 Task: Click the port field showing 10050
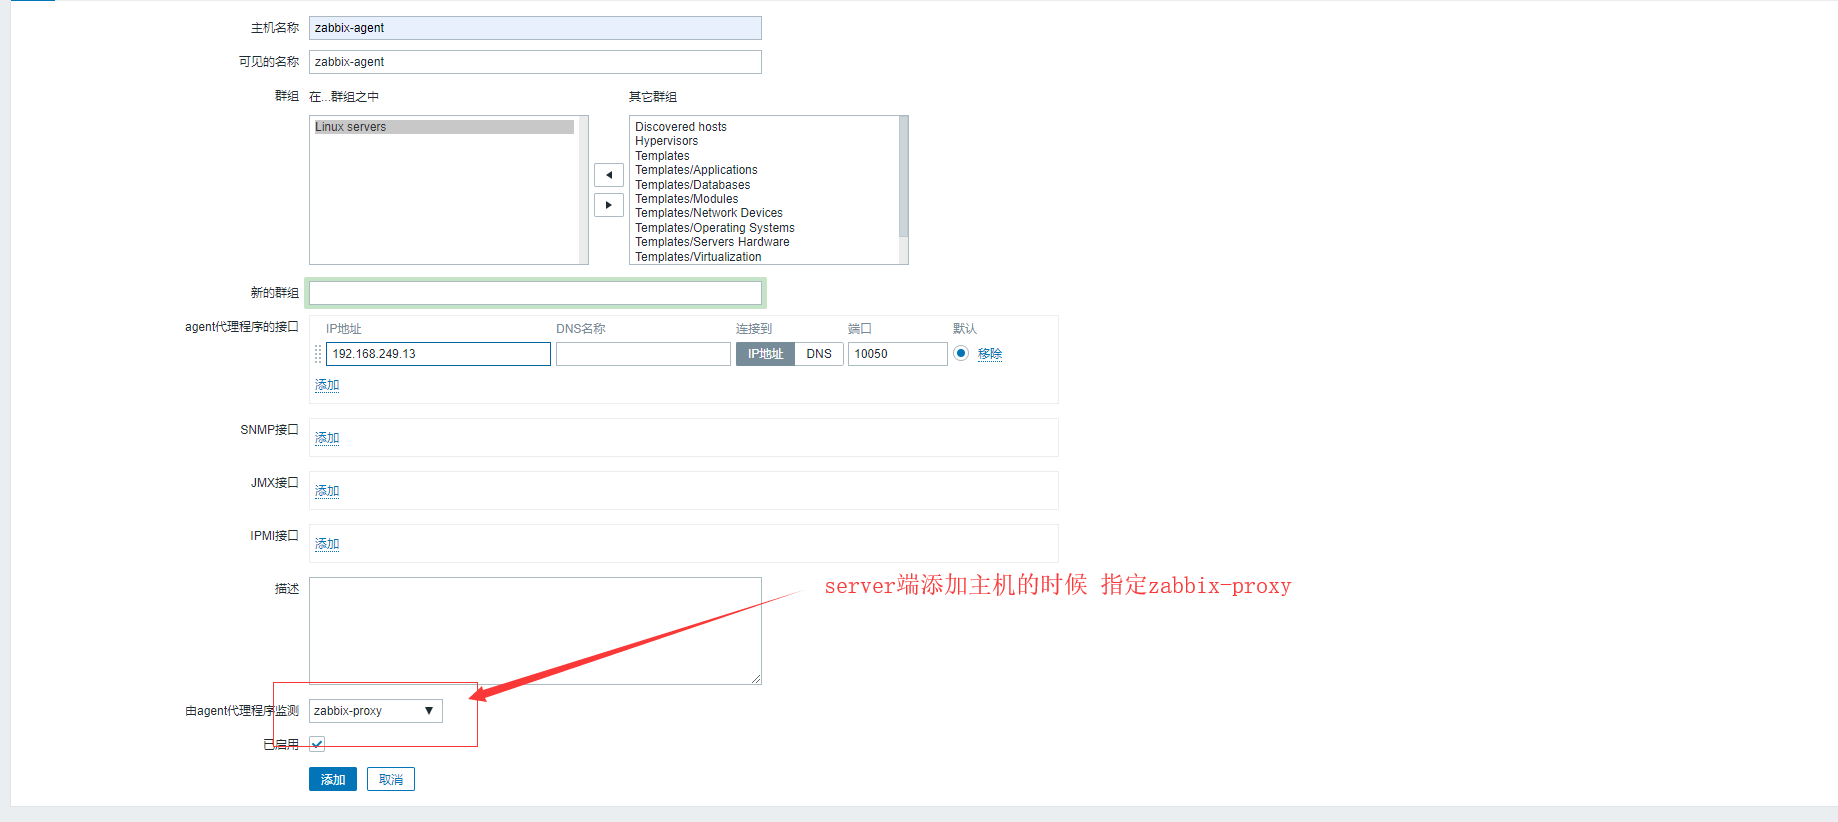[x=898, y=354]
